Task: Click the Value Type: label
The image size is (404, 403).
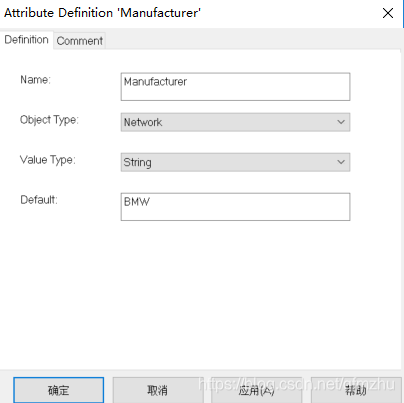Action: point(48,160)
